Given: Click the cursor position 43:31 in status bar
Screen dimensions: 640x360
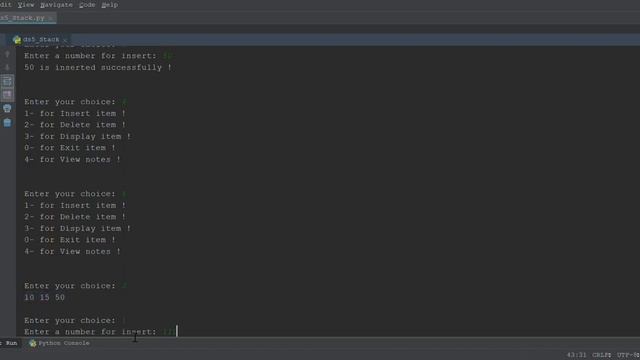Looking at the screenshot, I should pos(576,355).
